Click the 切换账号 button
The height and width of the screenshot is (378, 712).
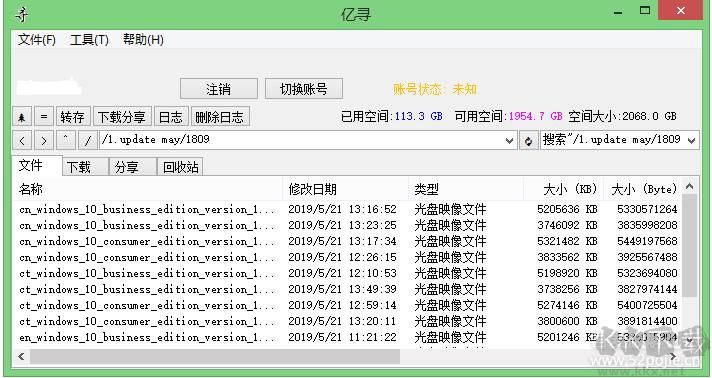click(x=304, y=89)
